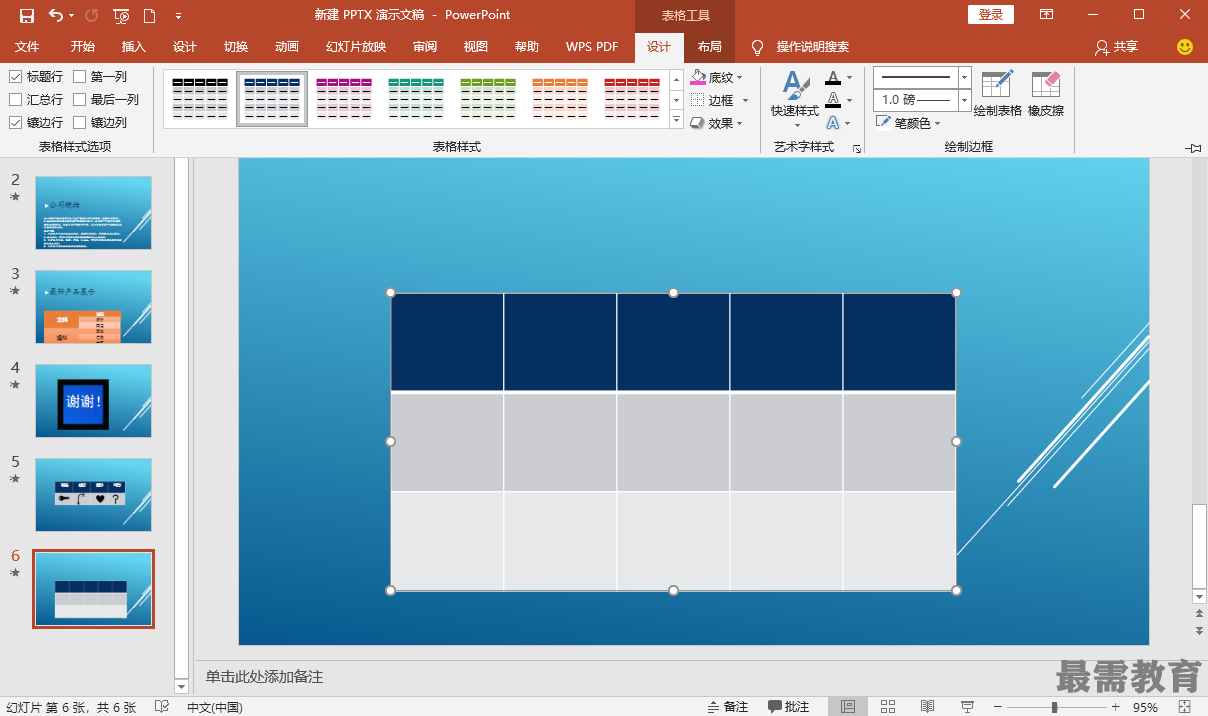Click the lightbulb Tell Me icon
The image size is (1208, 716).
click(758, 47)
